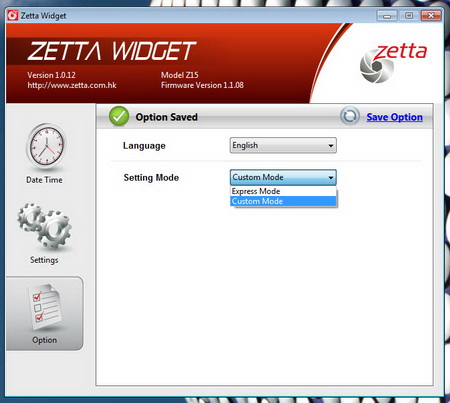Minimize the Zetta Widget window
450x403 pixels.
(387, 15)
